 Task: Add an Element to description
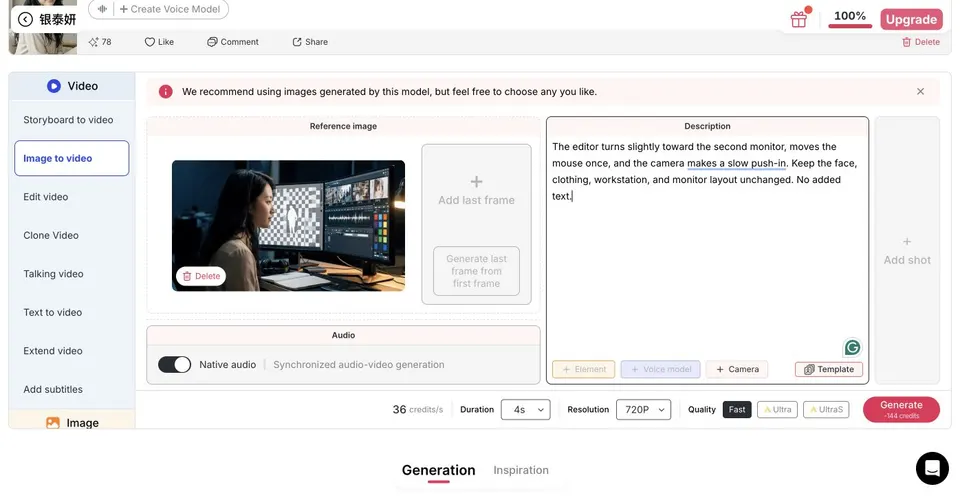pyautogui.click(x=583, y=369)
